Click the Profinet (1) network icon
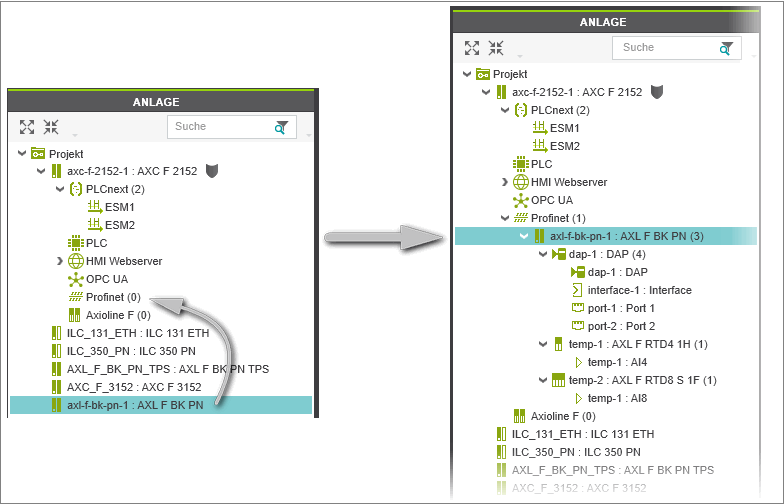The height and width of the screenshot is (504, 784). click(520, 218)
